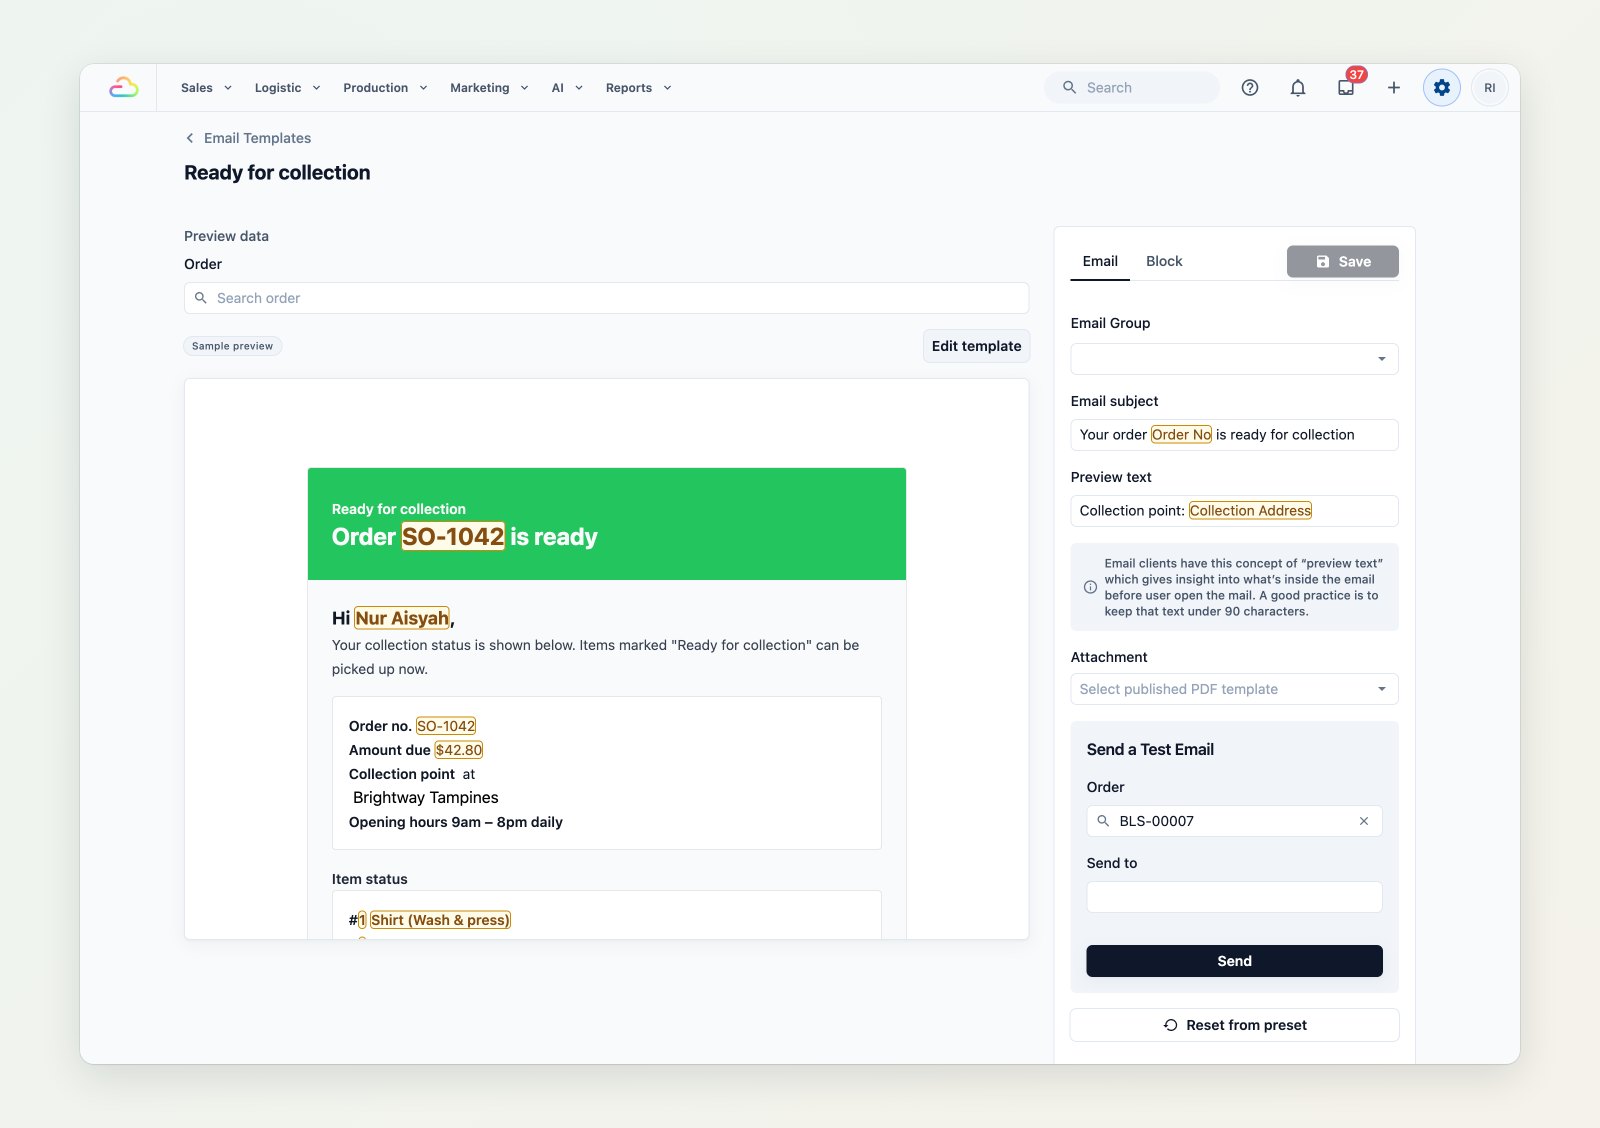Open the Attachment PDF template dropdown
The height and width of the screenshot is (1128, 1600).
[1234, 689]
